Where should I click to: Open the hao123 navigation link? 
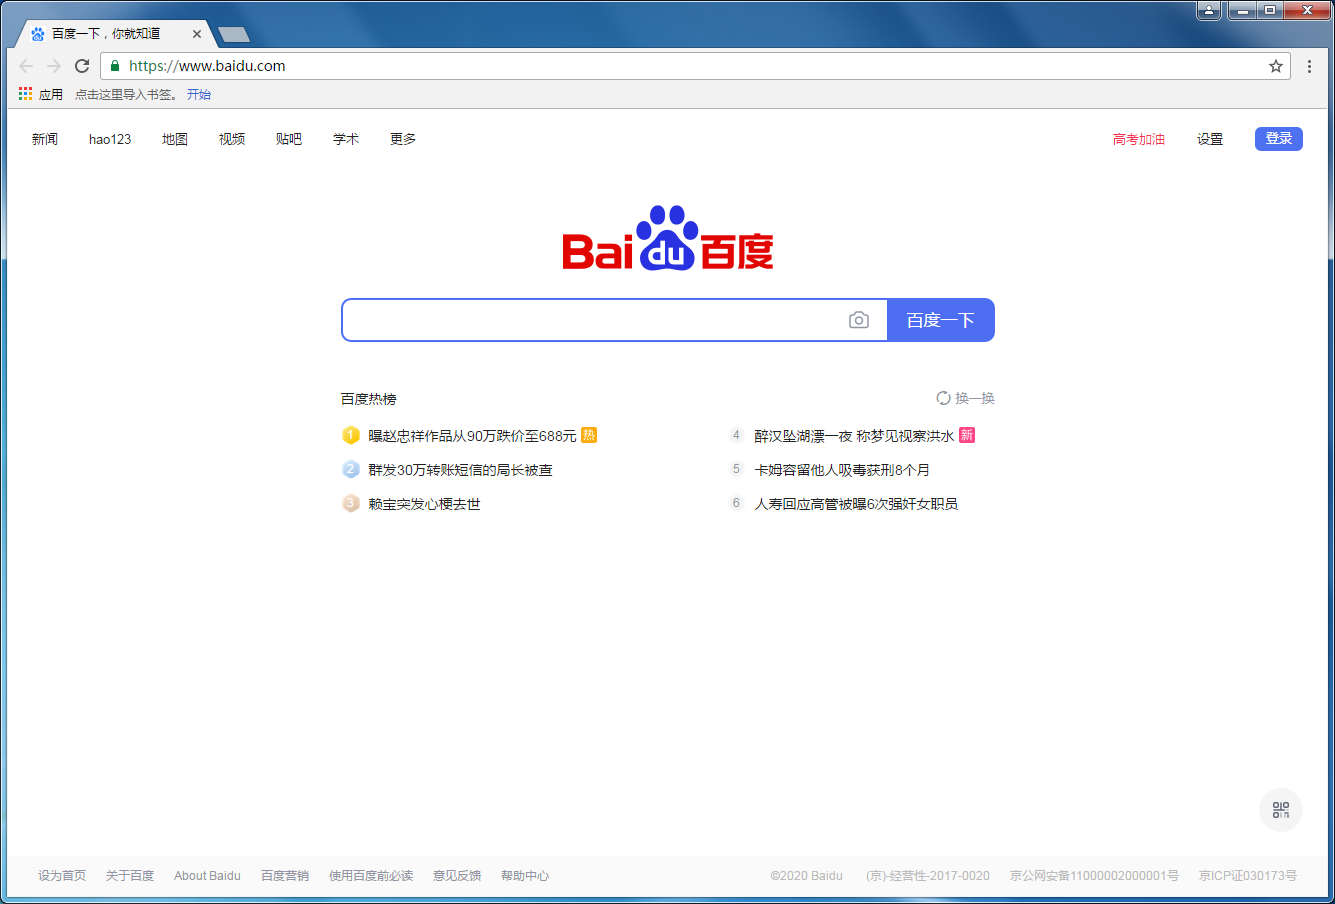(110, 139)
